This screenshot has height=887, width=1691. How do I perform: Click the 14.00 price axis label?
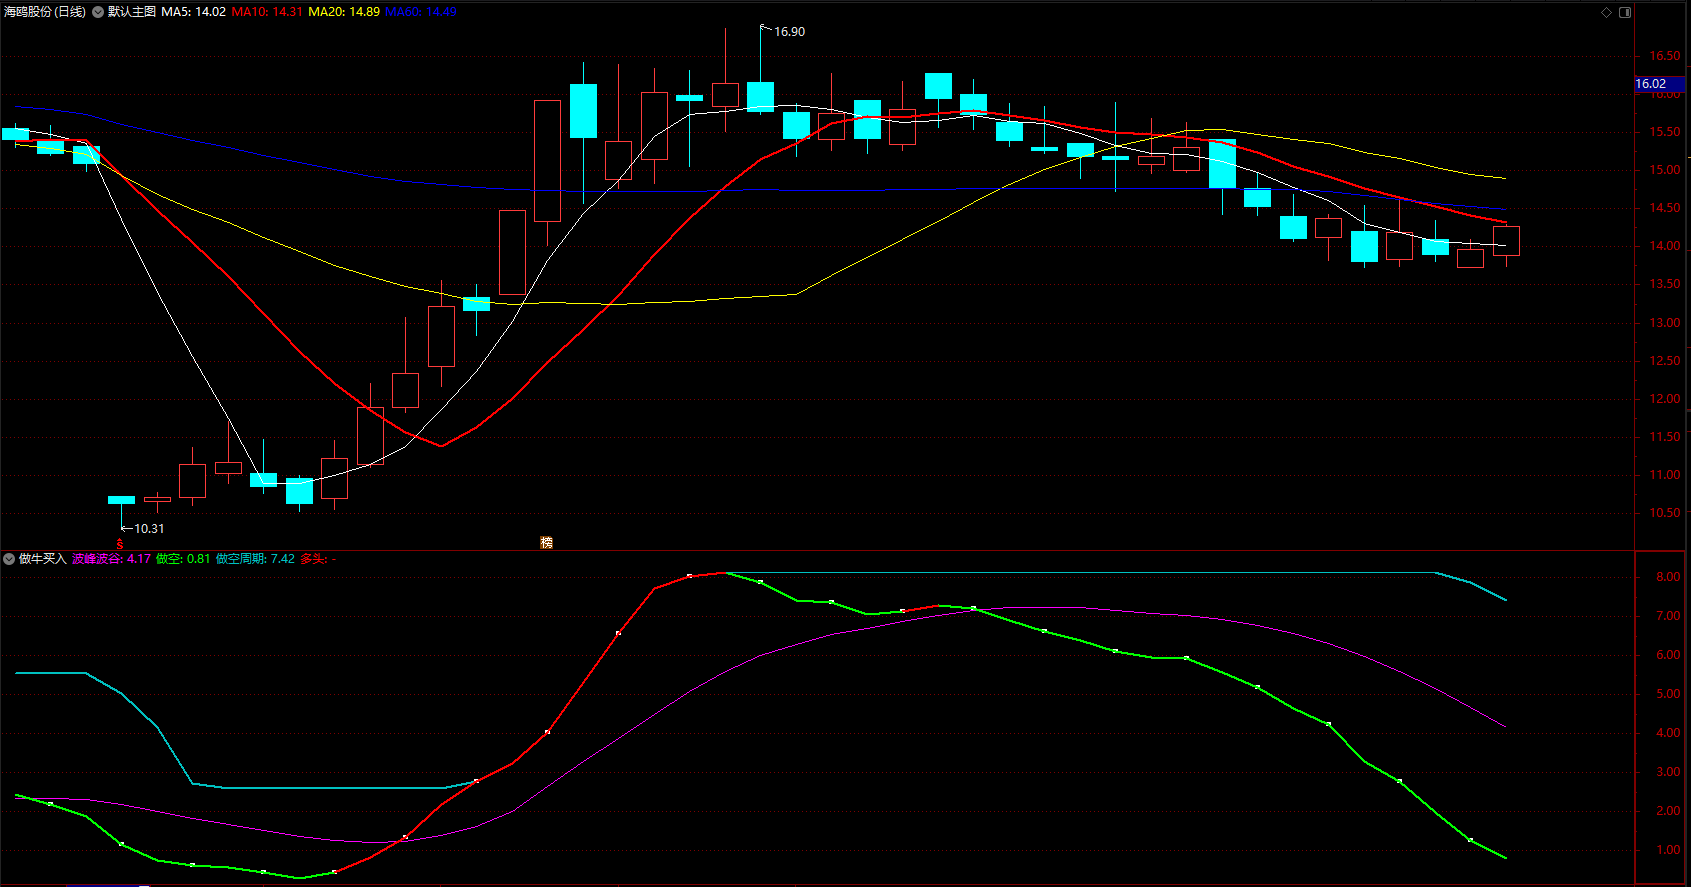[1665, 246]
